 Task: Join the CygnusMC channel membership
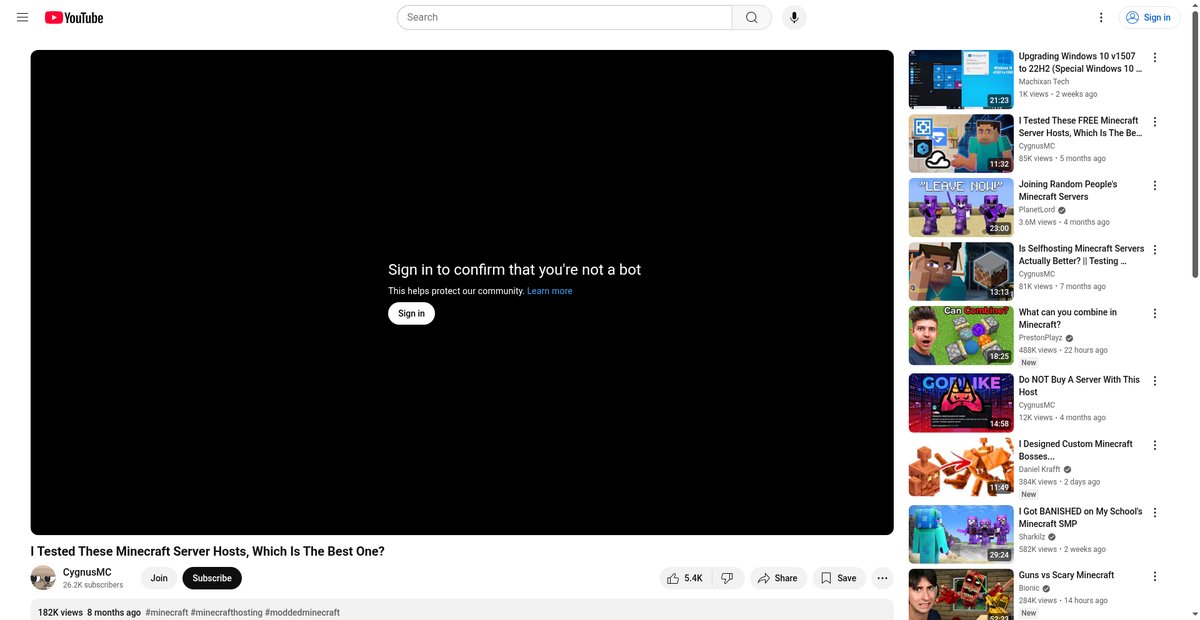[159, 578]
